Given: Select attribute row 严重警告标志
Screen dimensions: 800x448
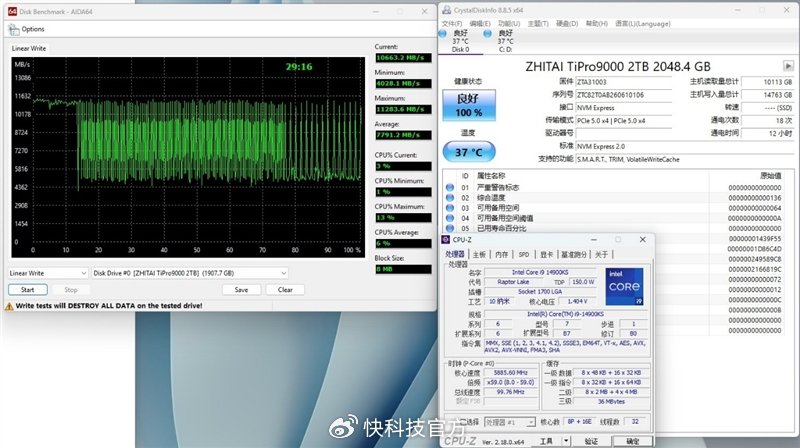Looking at the screenshot, I should [x=618, y=188].
